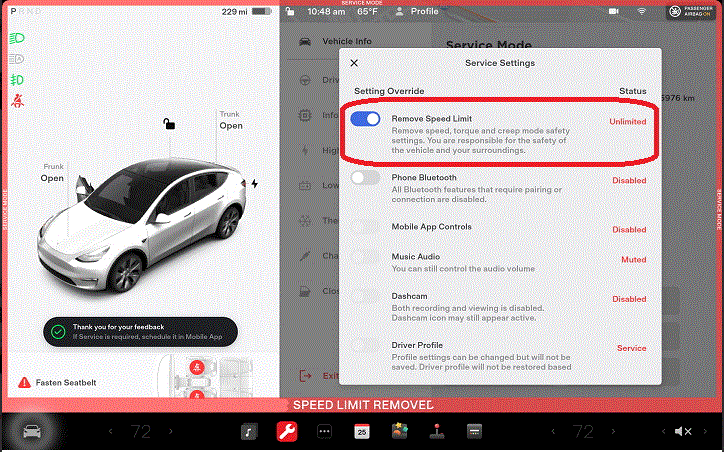Open the calendar app in bottom dock
Viewport: 724px width, 452px height.
pos(362,432)
